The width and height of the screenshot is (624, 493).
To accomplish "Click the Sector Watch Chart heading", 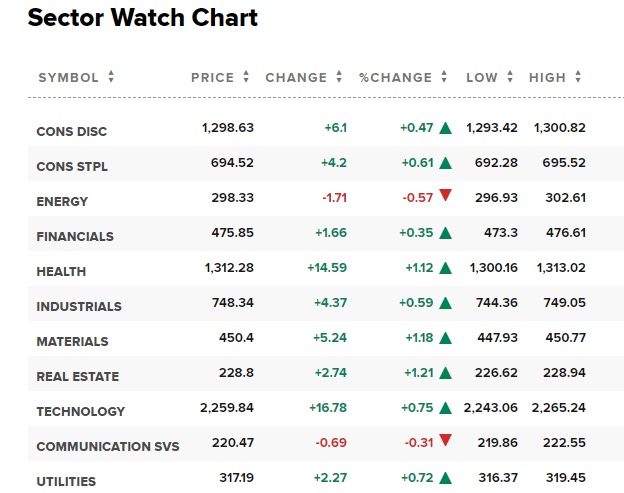I will pos(142,18).
